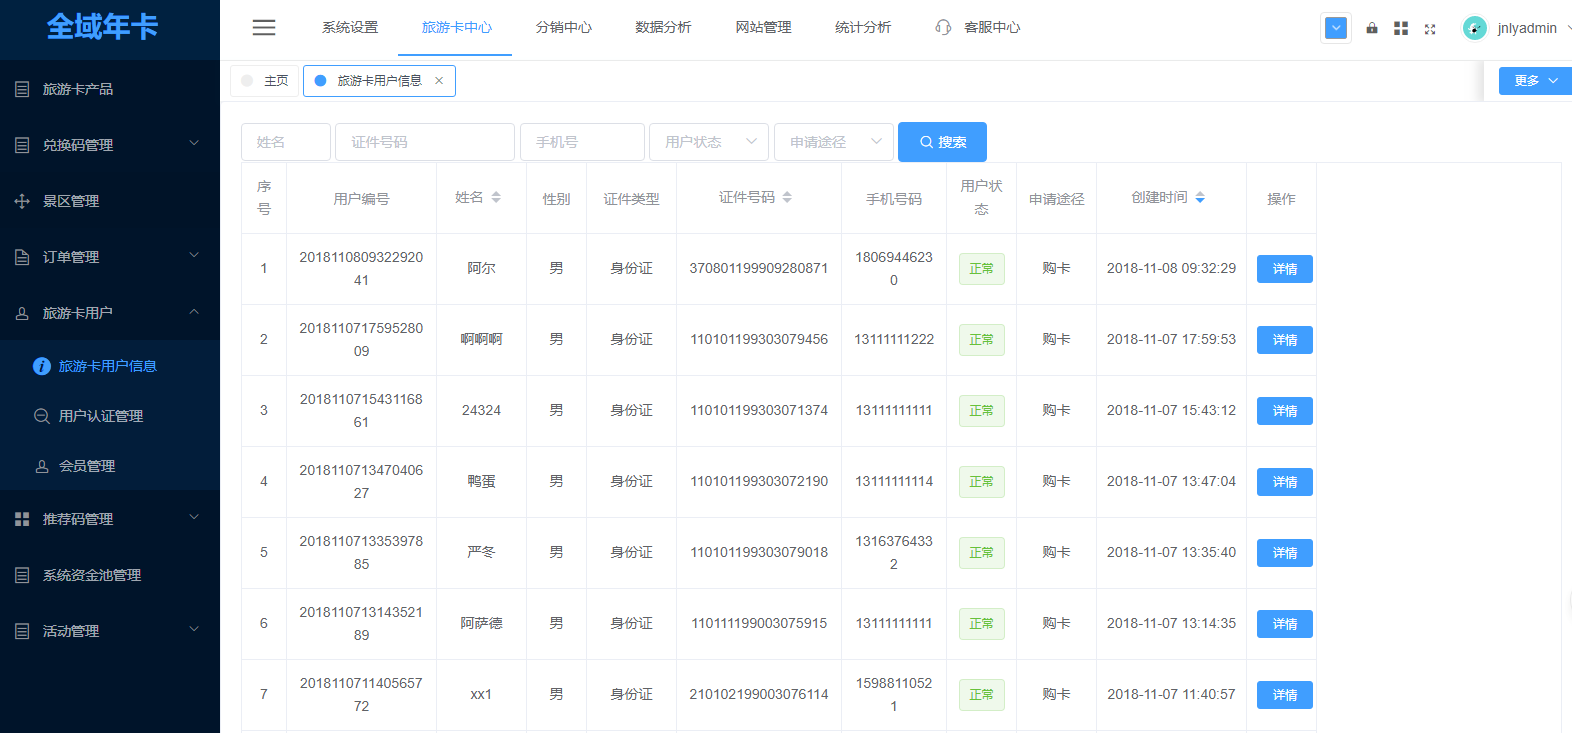This screenshot has width=1572, height=733.
Task: Click the blue theme color picker
Action: click(1336, 28)
